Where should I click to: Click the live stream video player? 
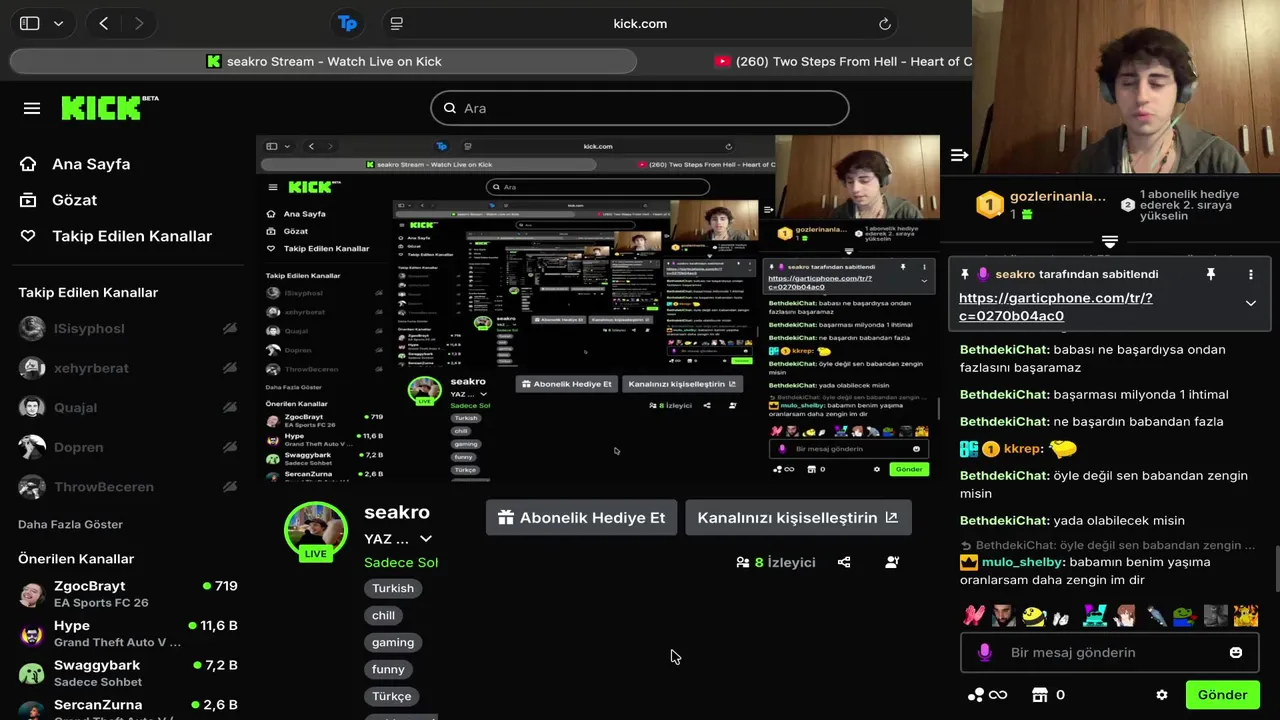coord(598,310)
